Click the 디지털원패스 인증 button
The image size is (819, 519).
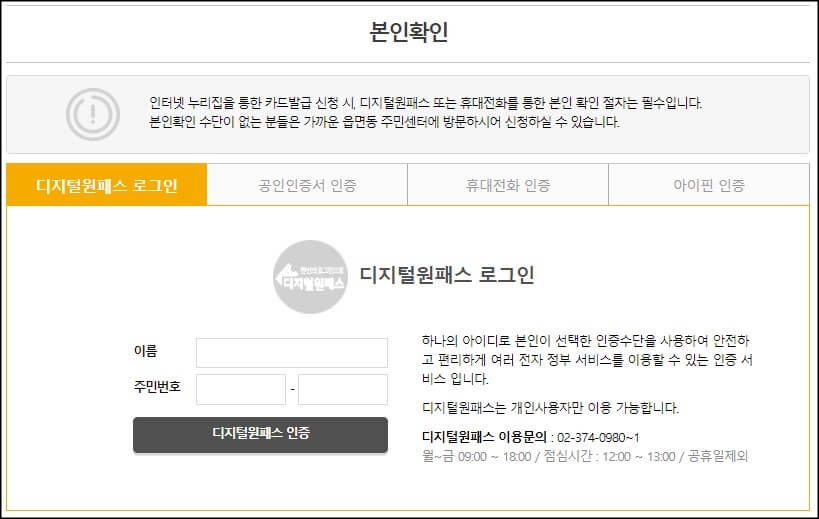[x=260, y=434]
